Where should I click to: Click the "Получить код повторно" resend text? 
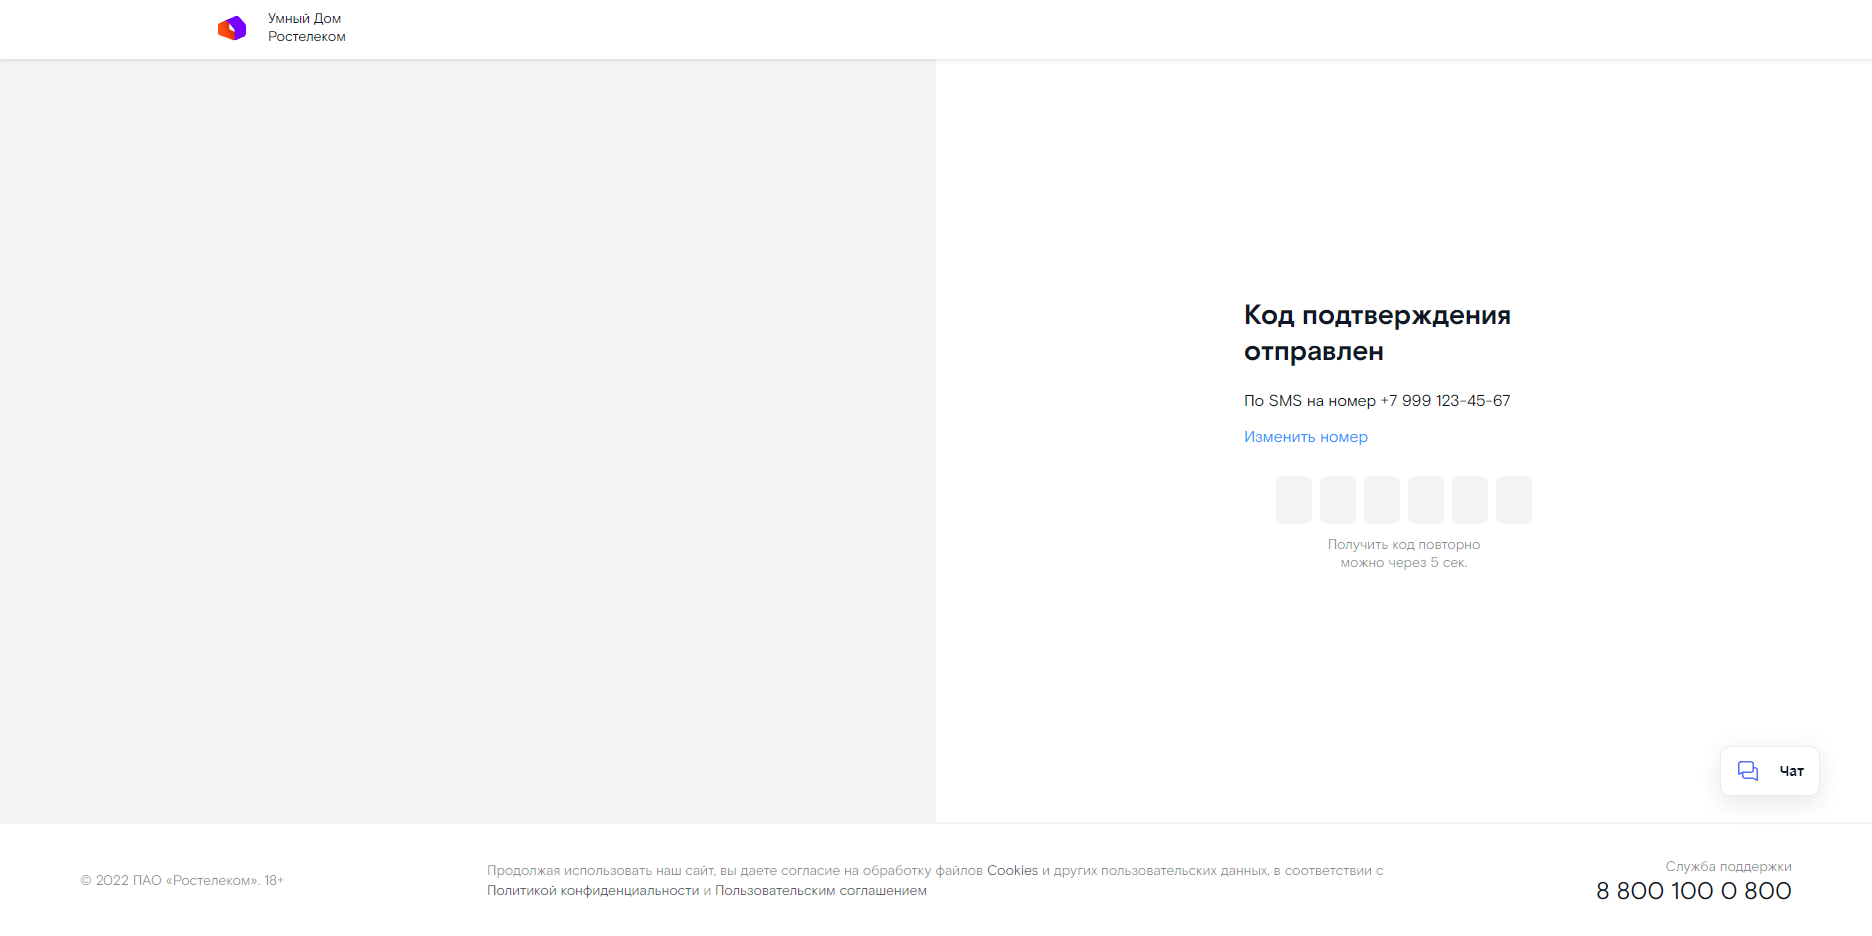point(1403,545)
